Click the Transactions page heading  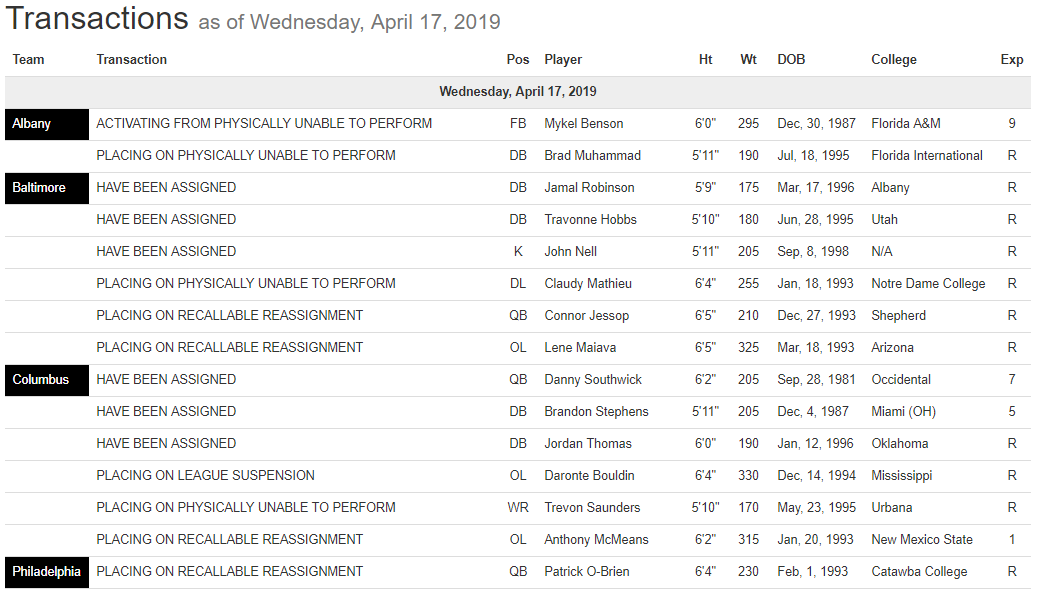click(x=97, y=18)
